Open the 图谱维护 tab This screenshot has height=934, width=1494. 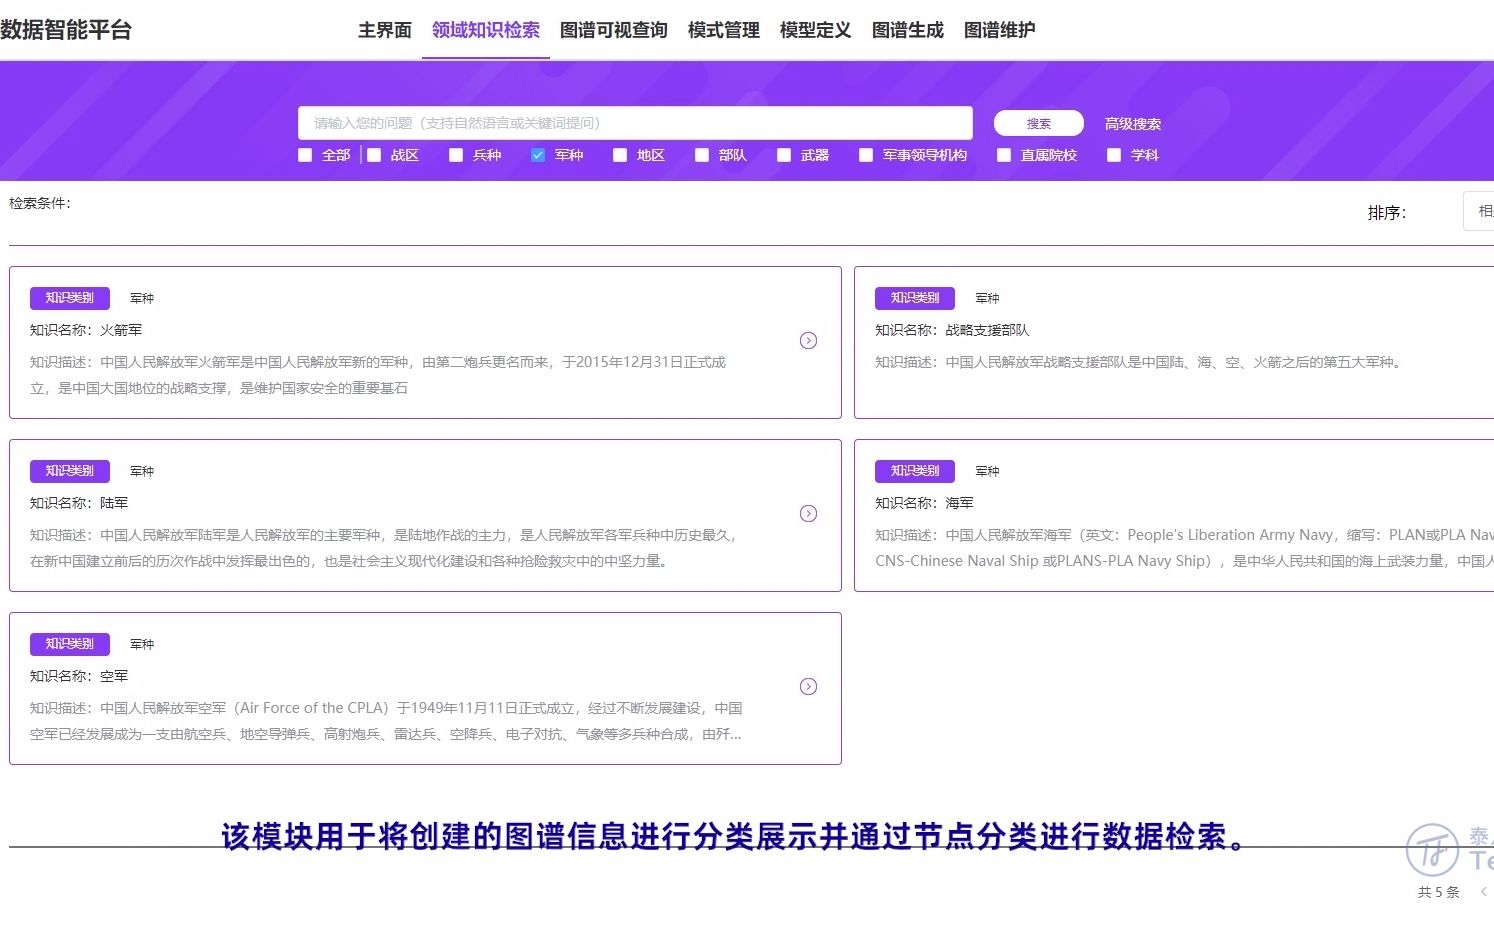coord(1000,30)
